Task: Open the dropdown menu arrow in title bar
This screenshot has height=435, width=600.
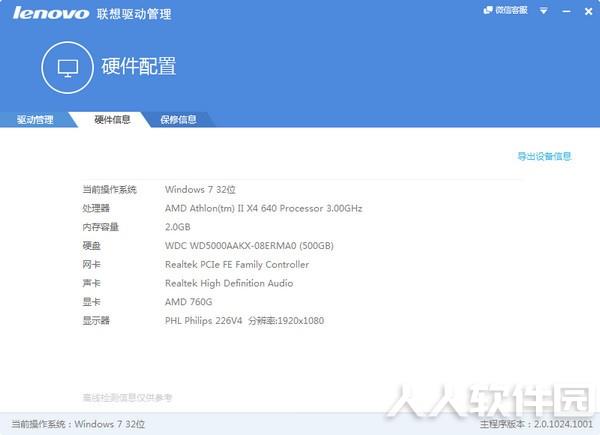Action: (x=543, y=11)
